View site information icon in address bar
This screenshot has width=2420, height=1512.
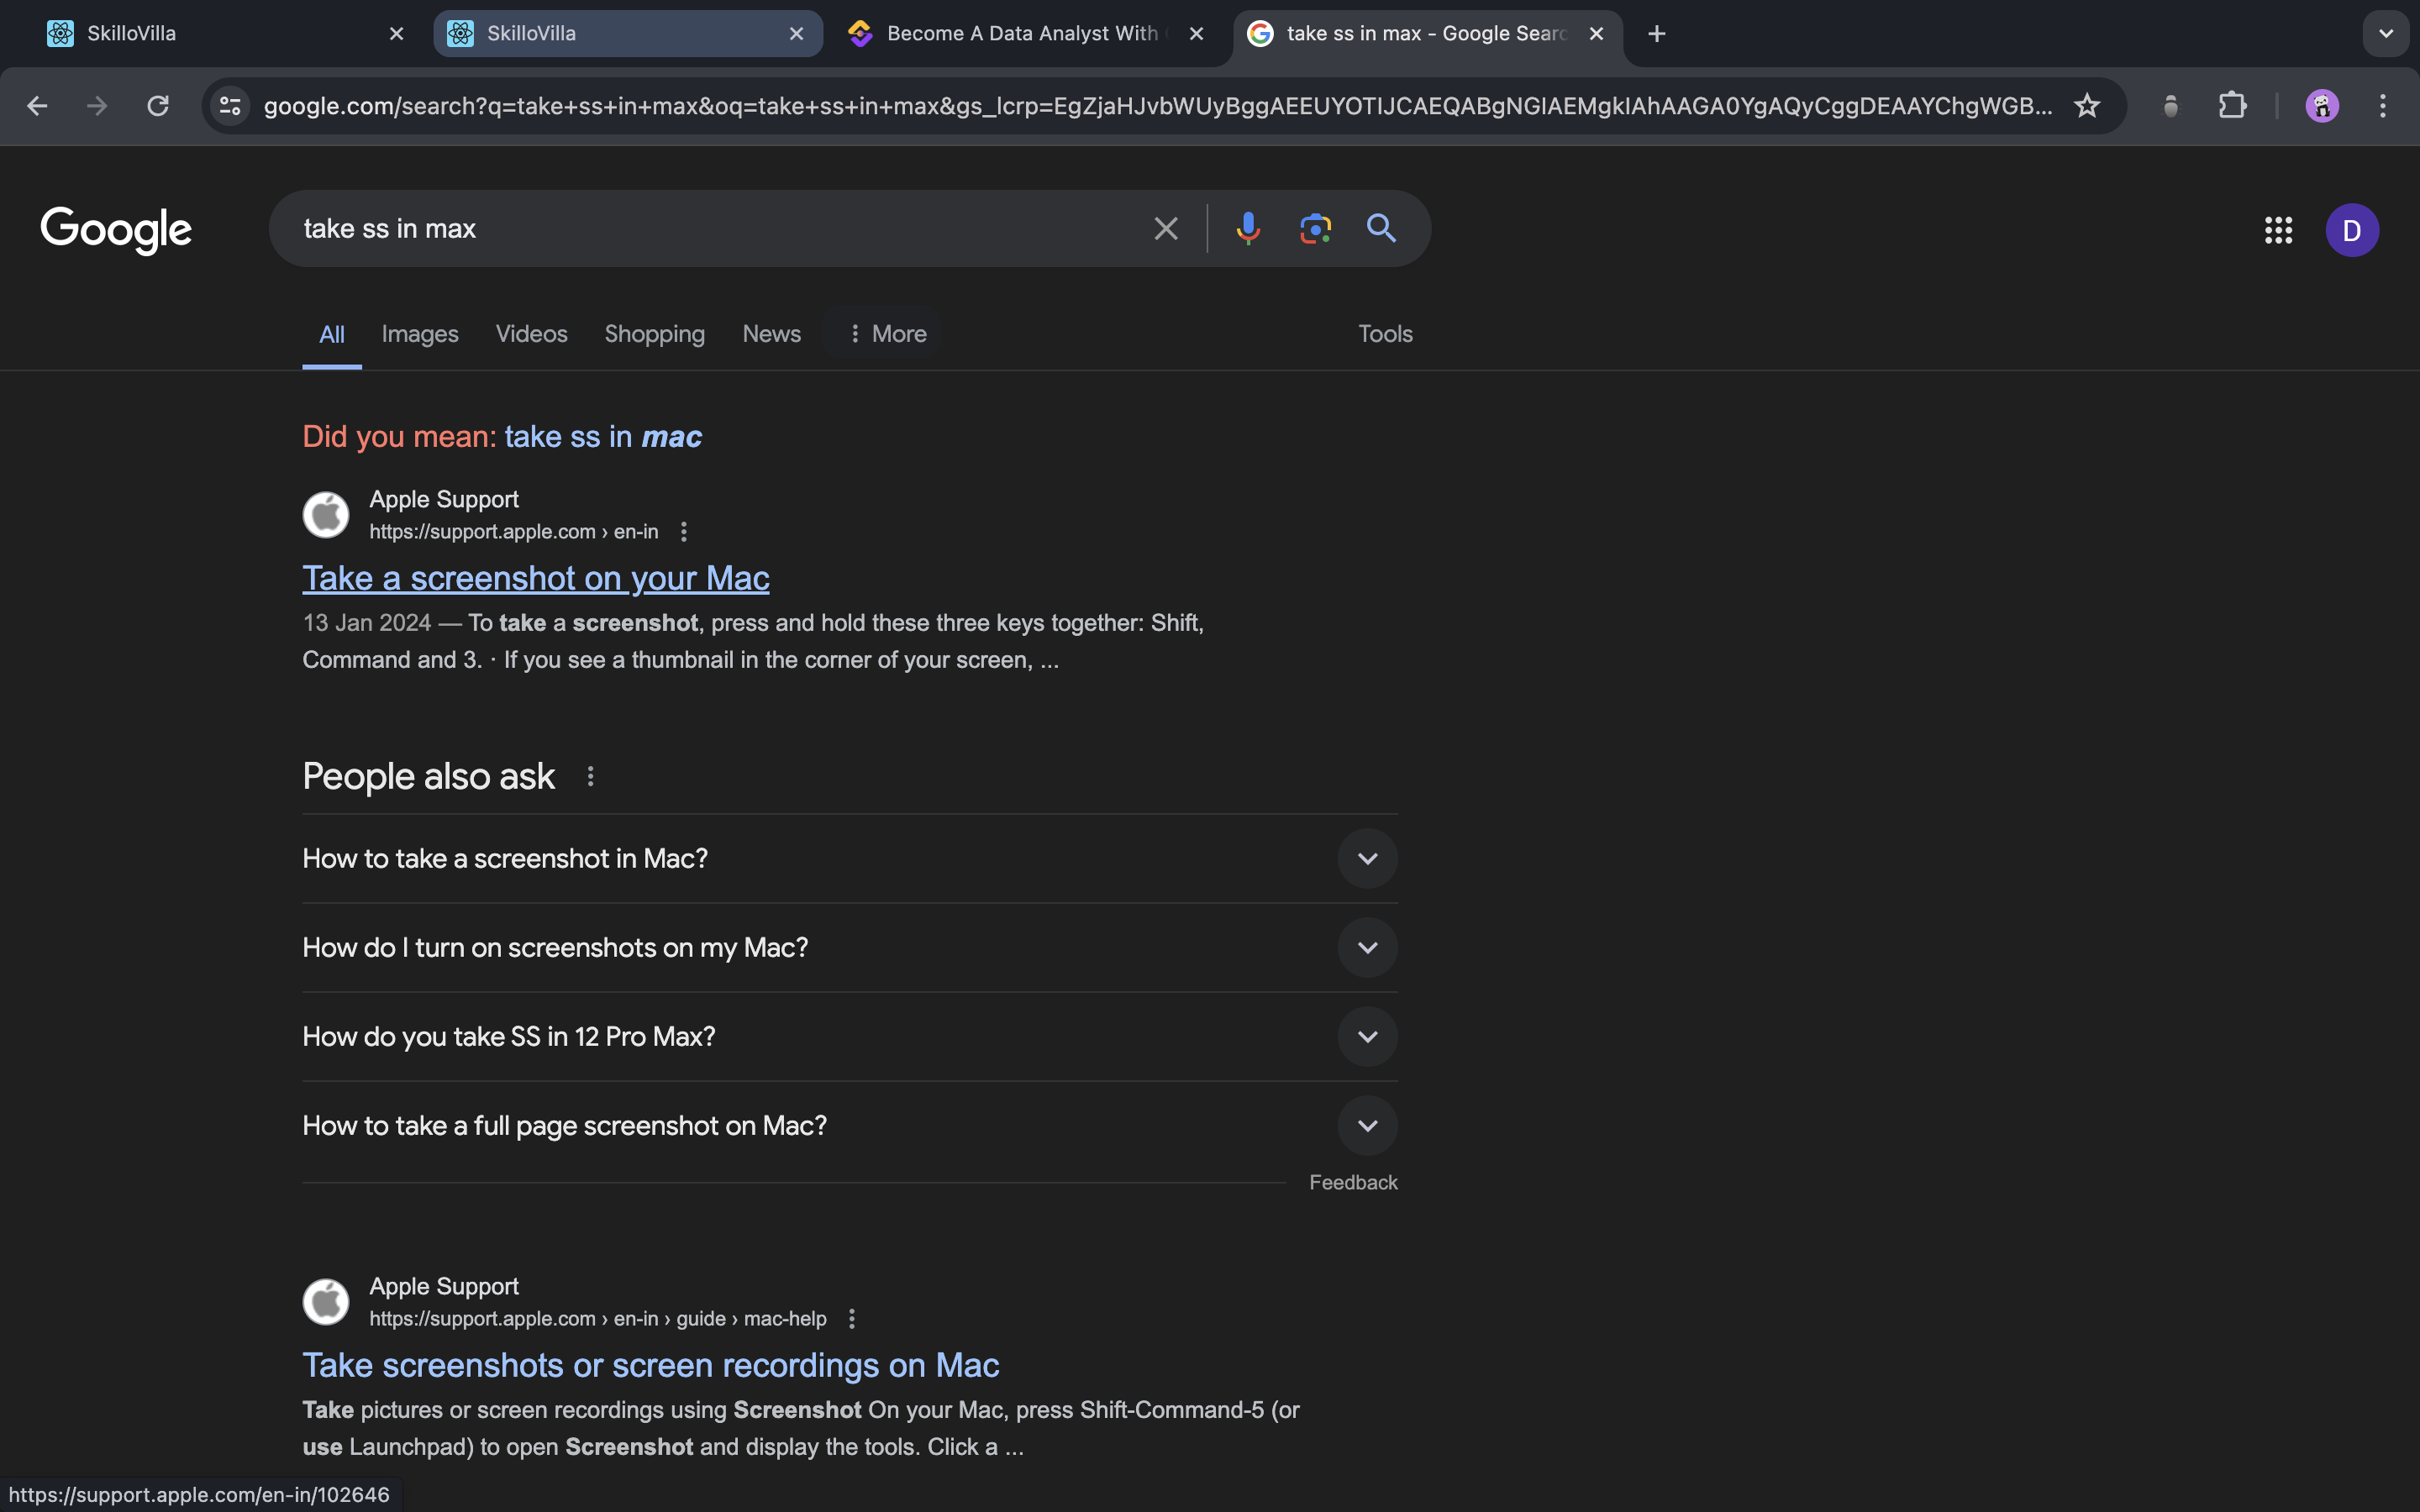coord(230,106)
